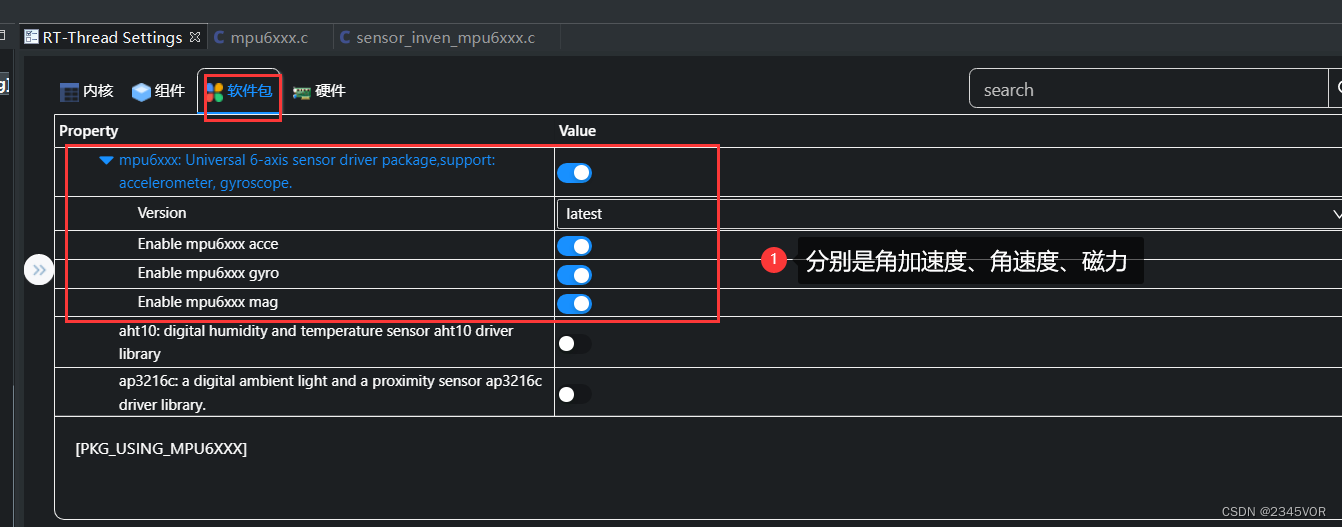
Task: Enable the ap3216c driver library switch
Action: pyautogui.click(x=574, y=394)
